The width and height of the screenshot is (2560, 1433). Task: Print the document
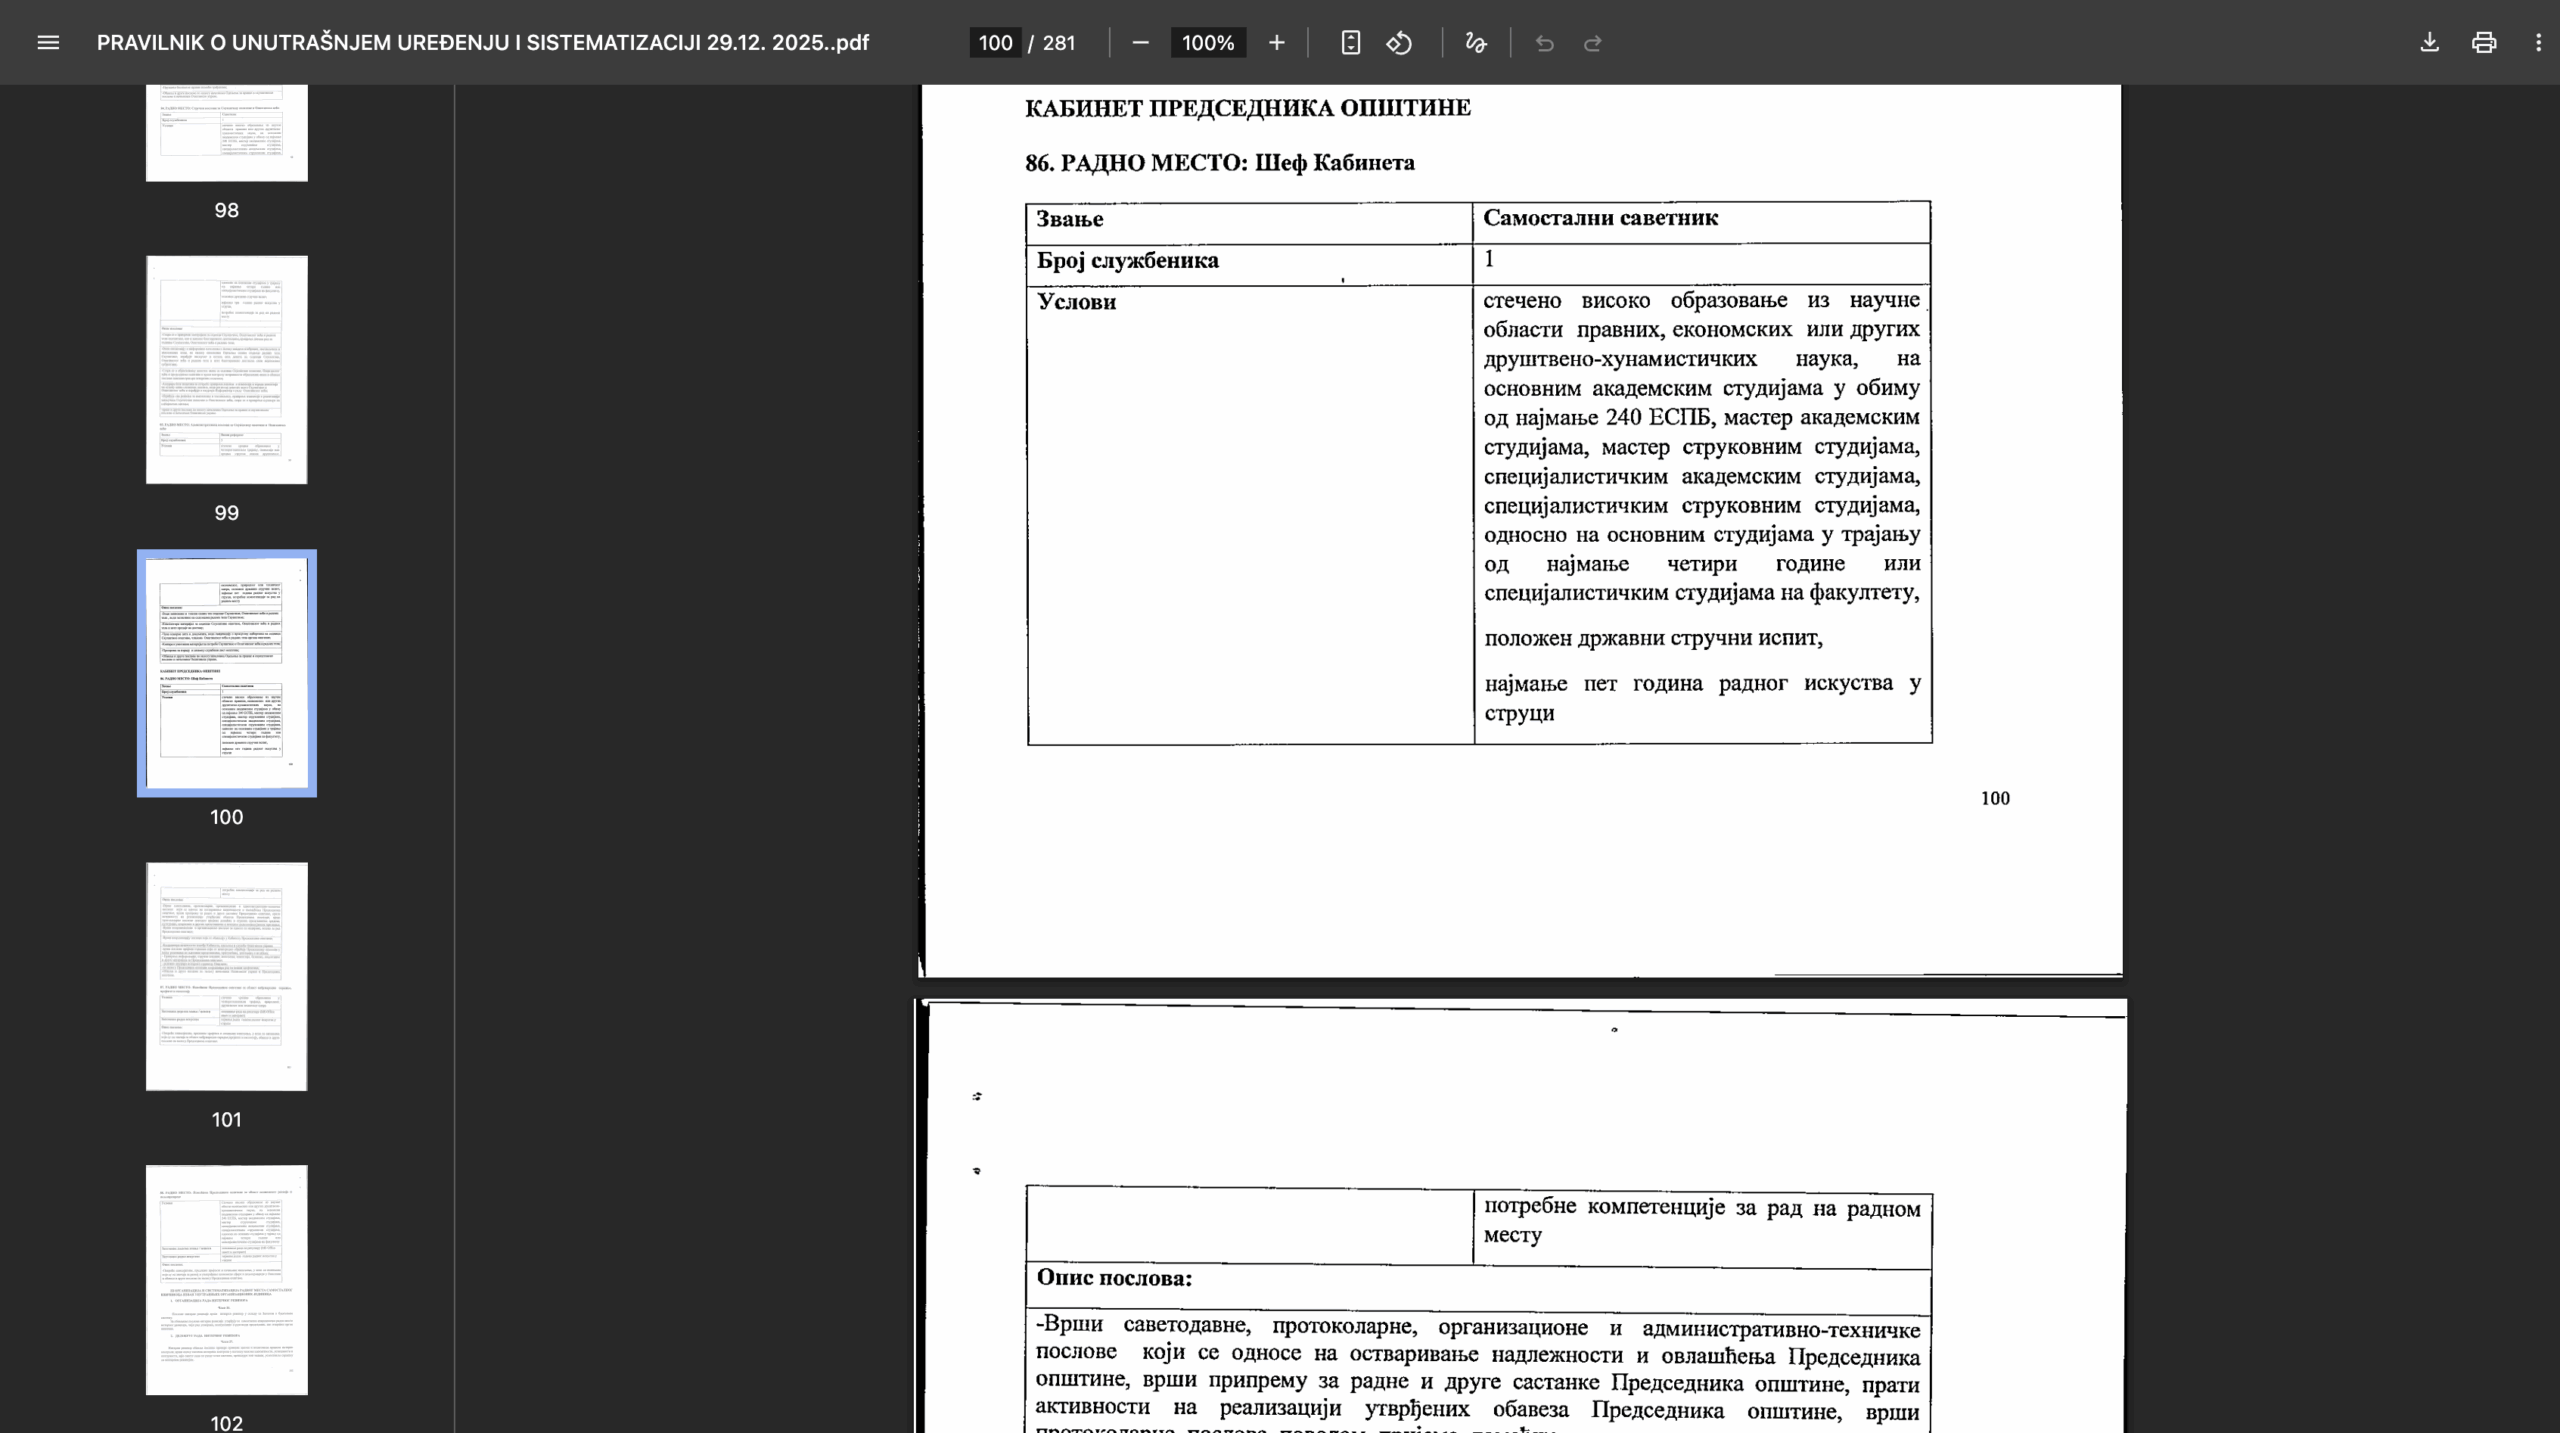(2484, 43)
